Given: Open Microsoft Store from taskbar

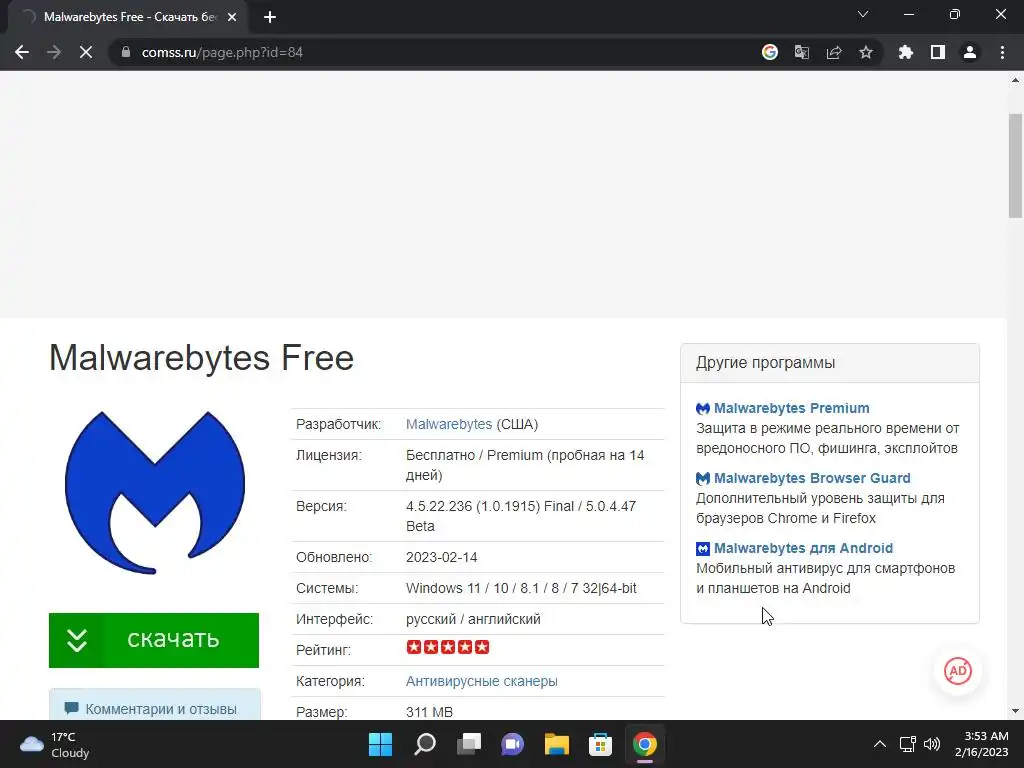Looking at the screenshot, I should click(600, 744).
